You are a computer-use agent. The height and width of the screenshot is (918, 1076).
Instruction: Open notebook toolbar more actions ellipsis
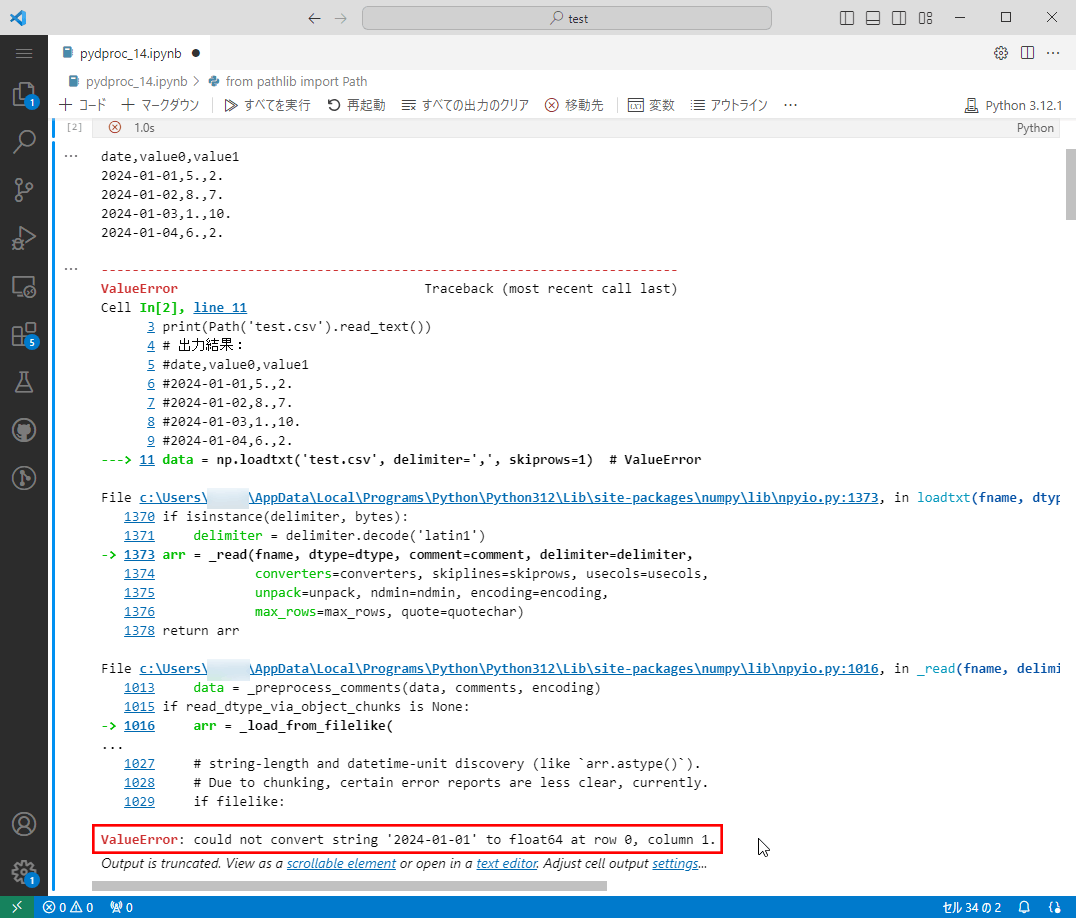[x=790, y=105]
